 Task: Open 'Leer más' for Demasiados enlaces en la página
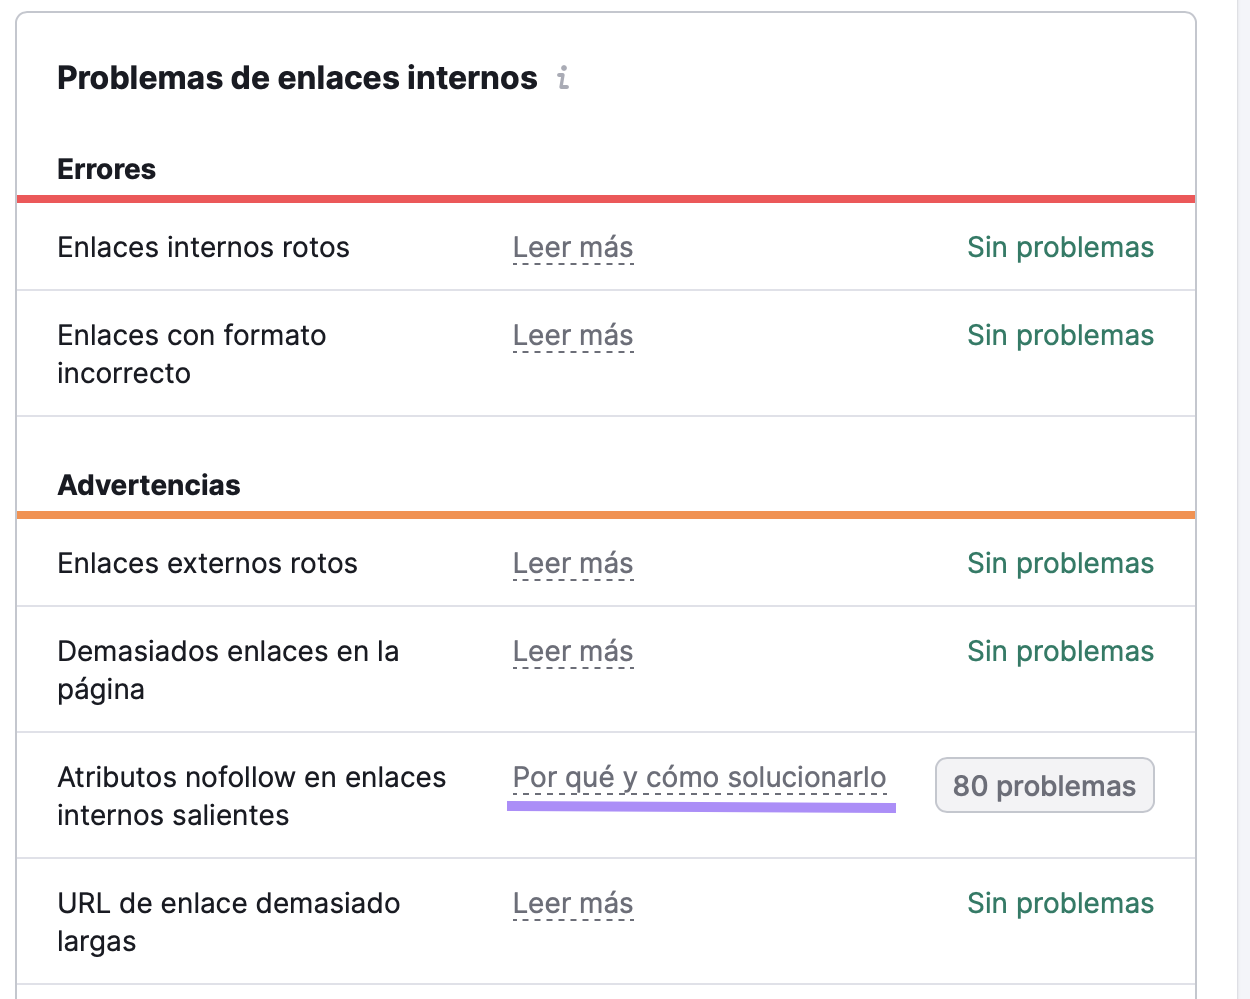click(x=573, y=651)
